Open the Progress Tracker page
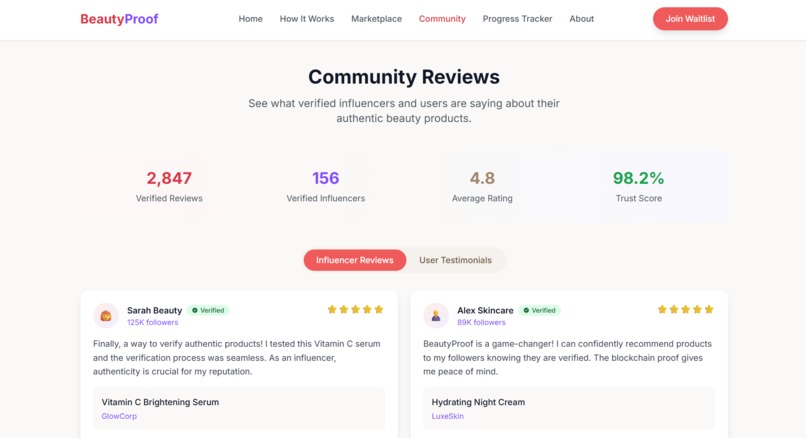Screen dimensions: 806x438 (517, 19)
